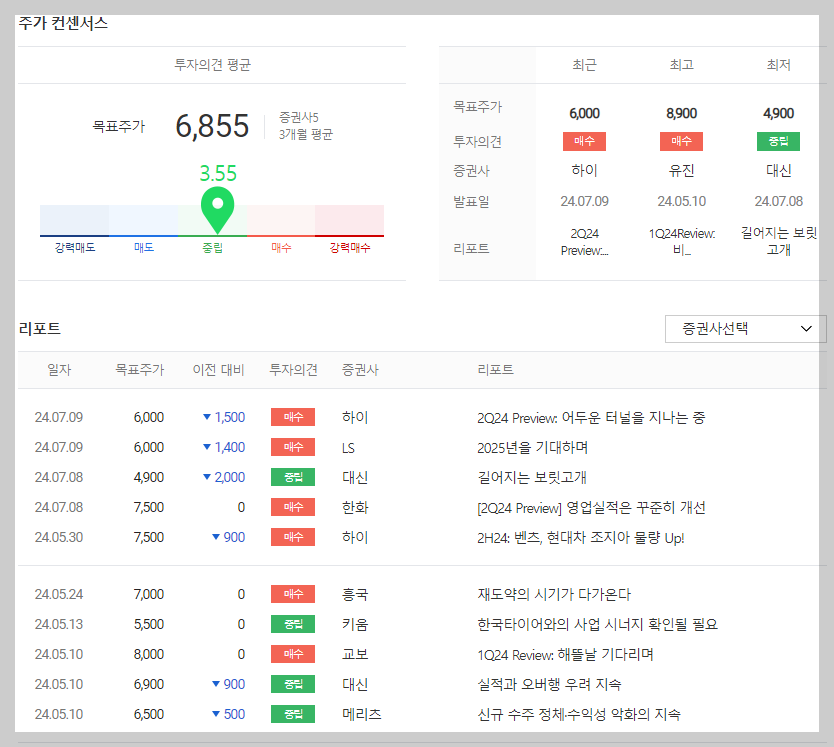This screenshot has width=834, height=747.
Task: Click the red 매수 tag on the 흥국 row
Action: point(292,594)
